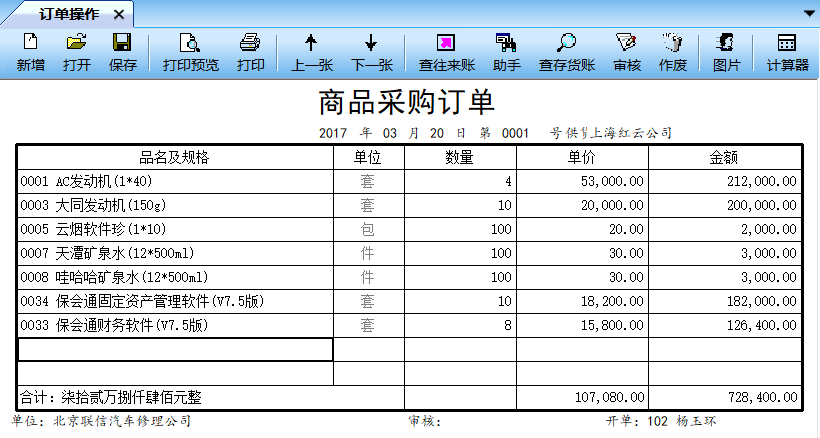
Task: Click the 单位 column header
Action: [369, 157]
